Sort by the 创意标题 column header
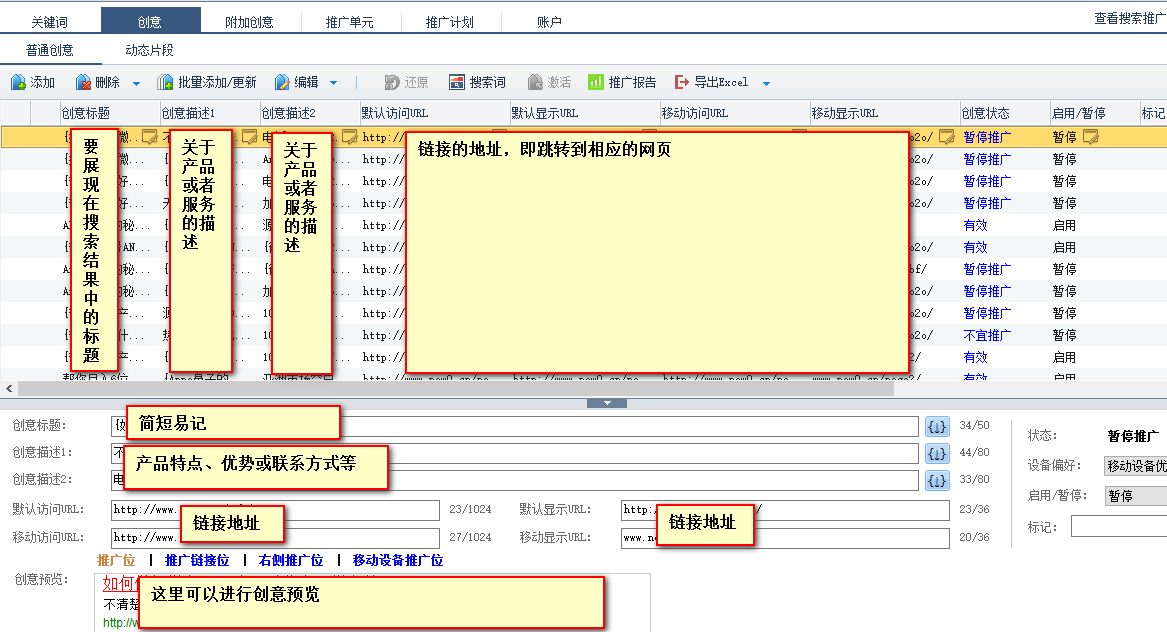Image resolution: width=1167 pixels, height=632 pixels. (x=110, y=112)
